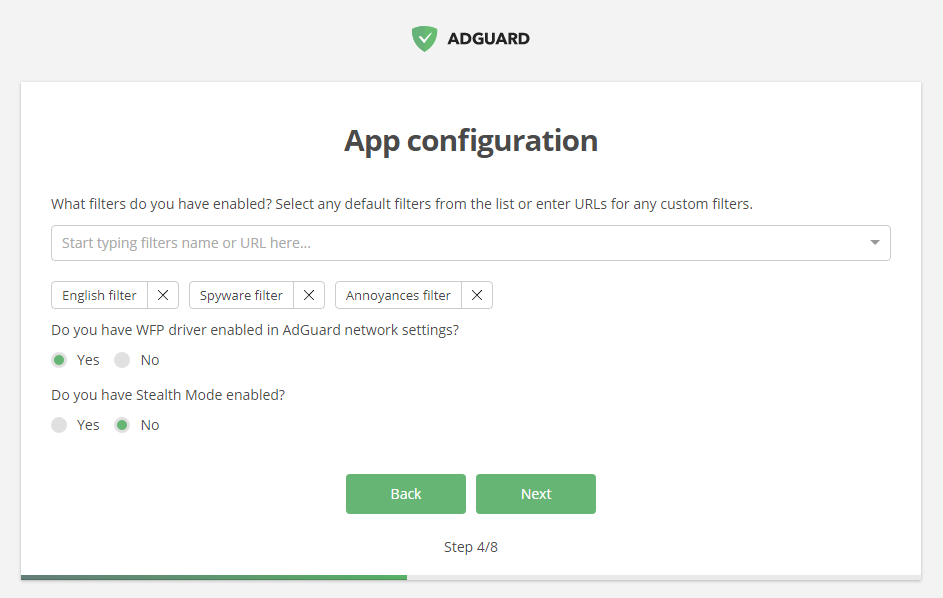Click the AdGuard shield logo icon
This screenshot has height=598, width=943.
click(425, 39)
